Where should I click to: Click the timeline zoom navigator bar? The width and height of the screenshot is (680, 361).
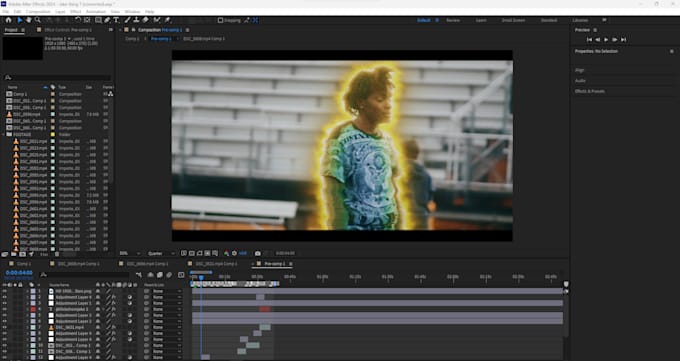(x=201, y=272)
